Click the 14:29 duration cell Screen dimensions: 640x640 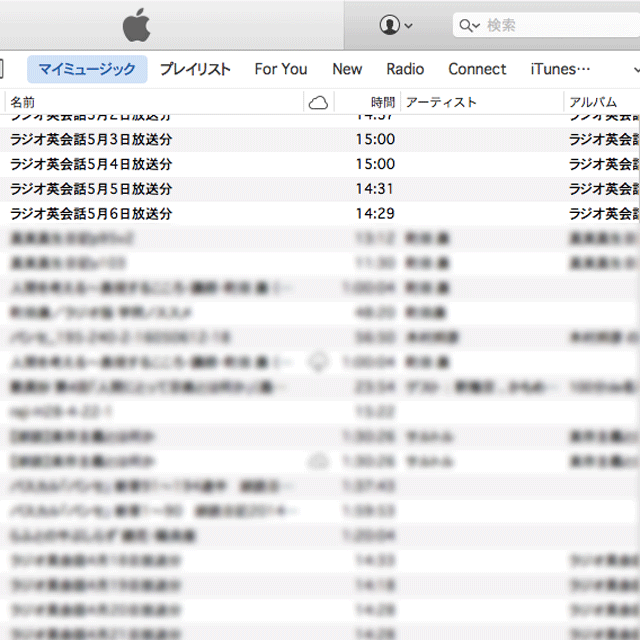[375, 213]
